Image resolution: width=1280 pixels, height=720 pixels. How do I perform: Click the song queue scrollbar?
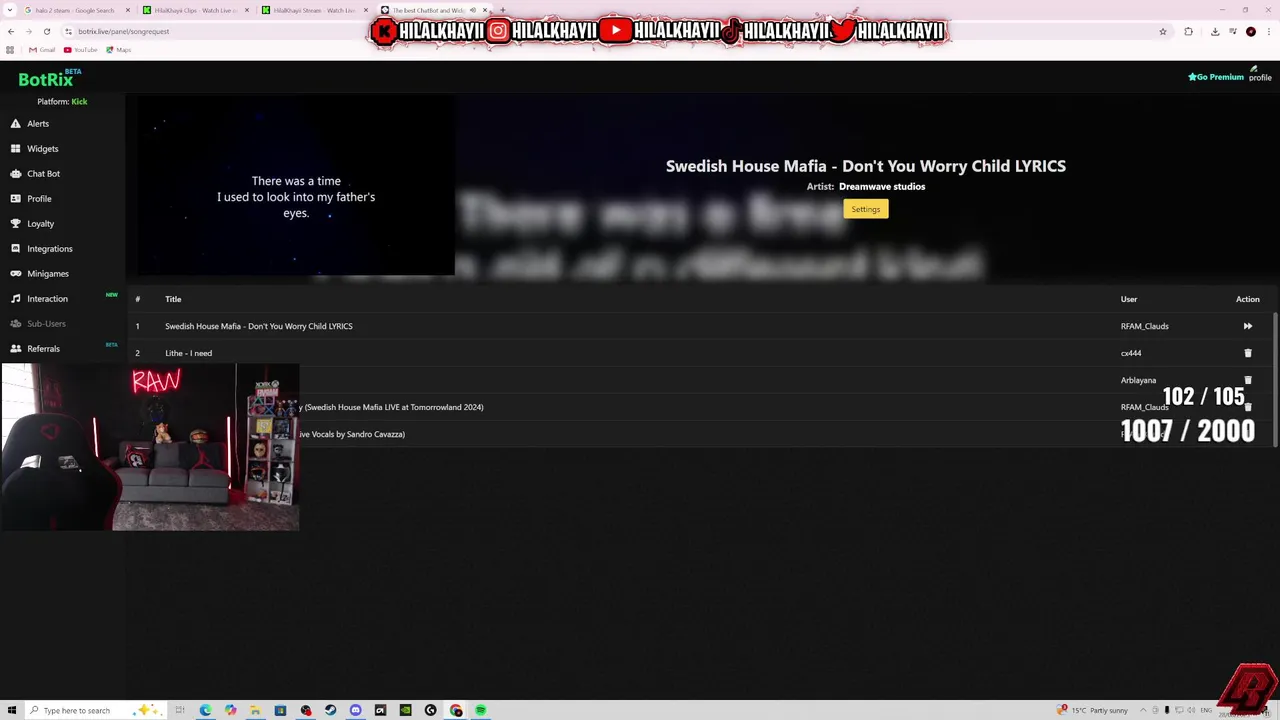1276,380
